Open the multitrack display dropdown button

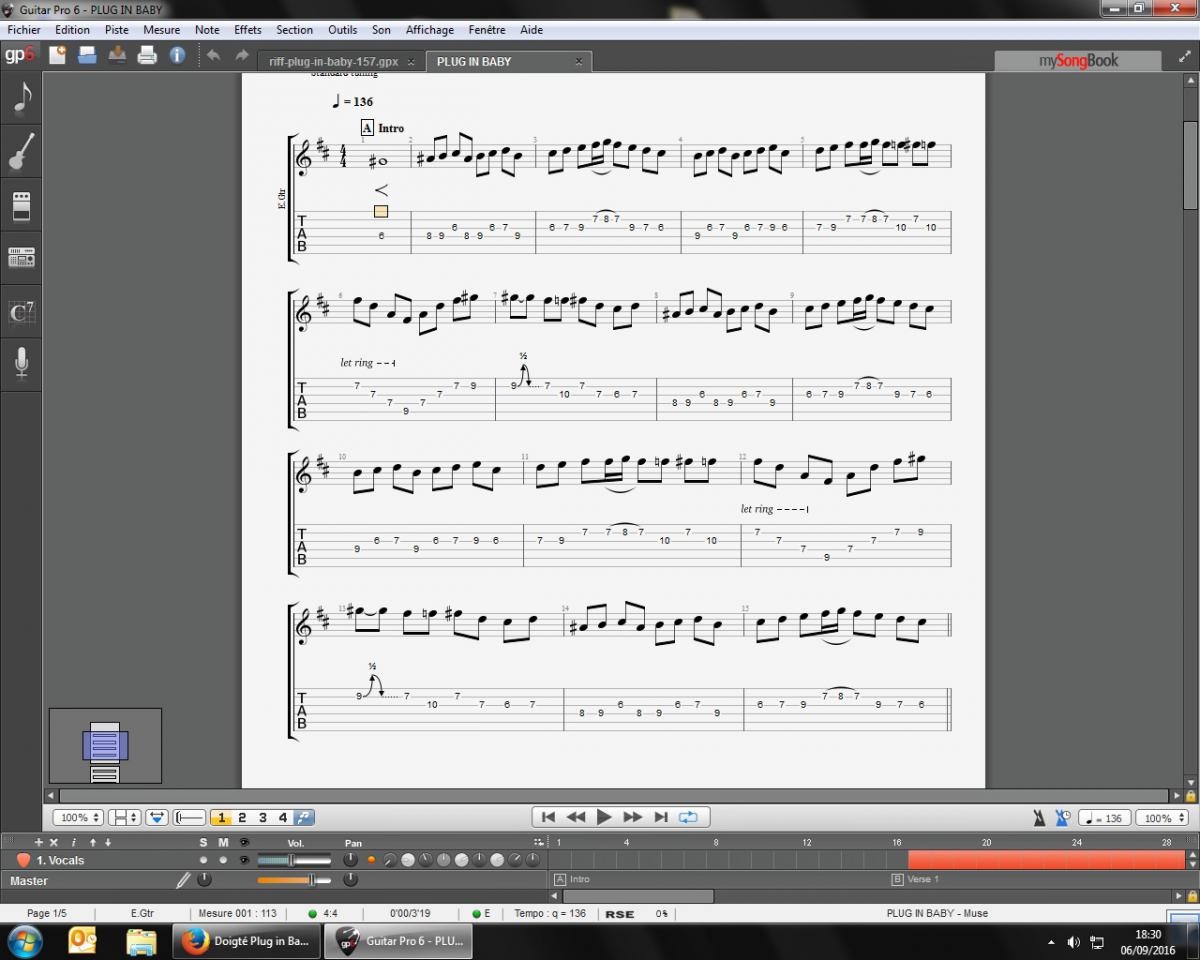click(x=157, y=817)
